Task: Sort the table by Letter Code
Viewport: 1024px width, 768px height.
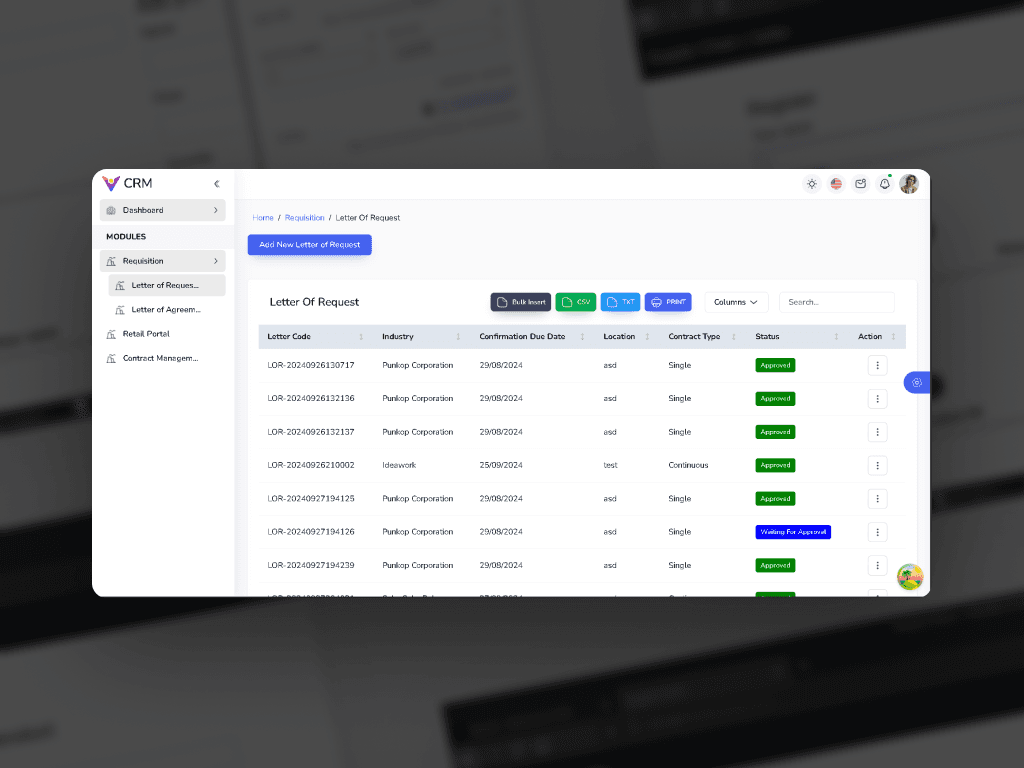Action: coord(361,337)
